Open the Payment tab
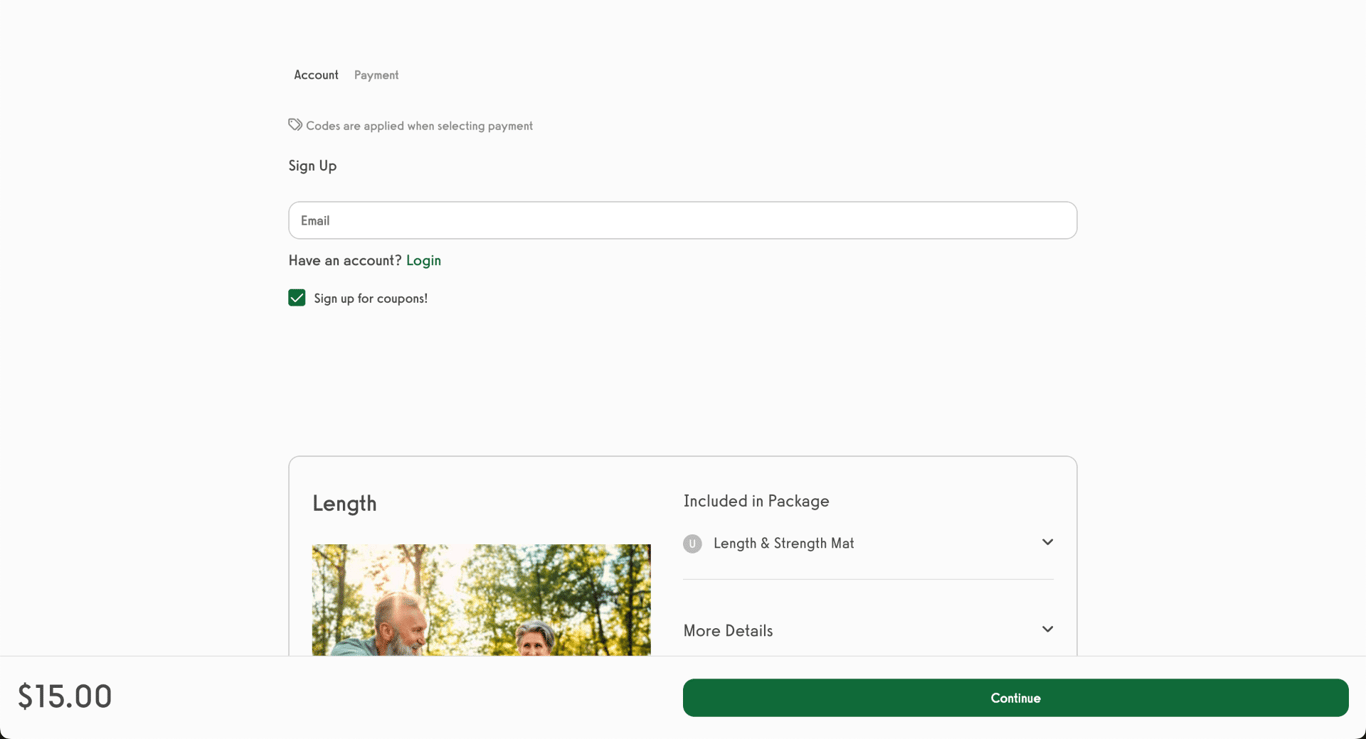Viewport: 1366px width, 739px height. coord(376,75)
